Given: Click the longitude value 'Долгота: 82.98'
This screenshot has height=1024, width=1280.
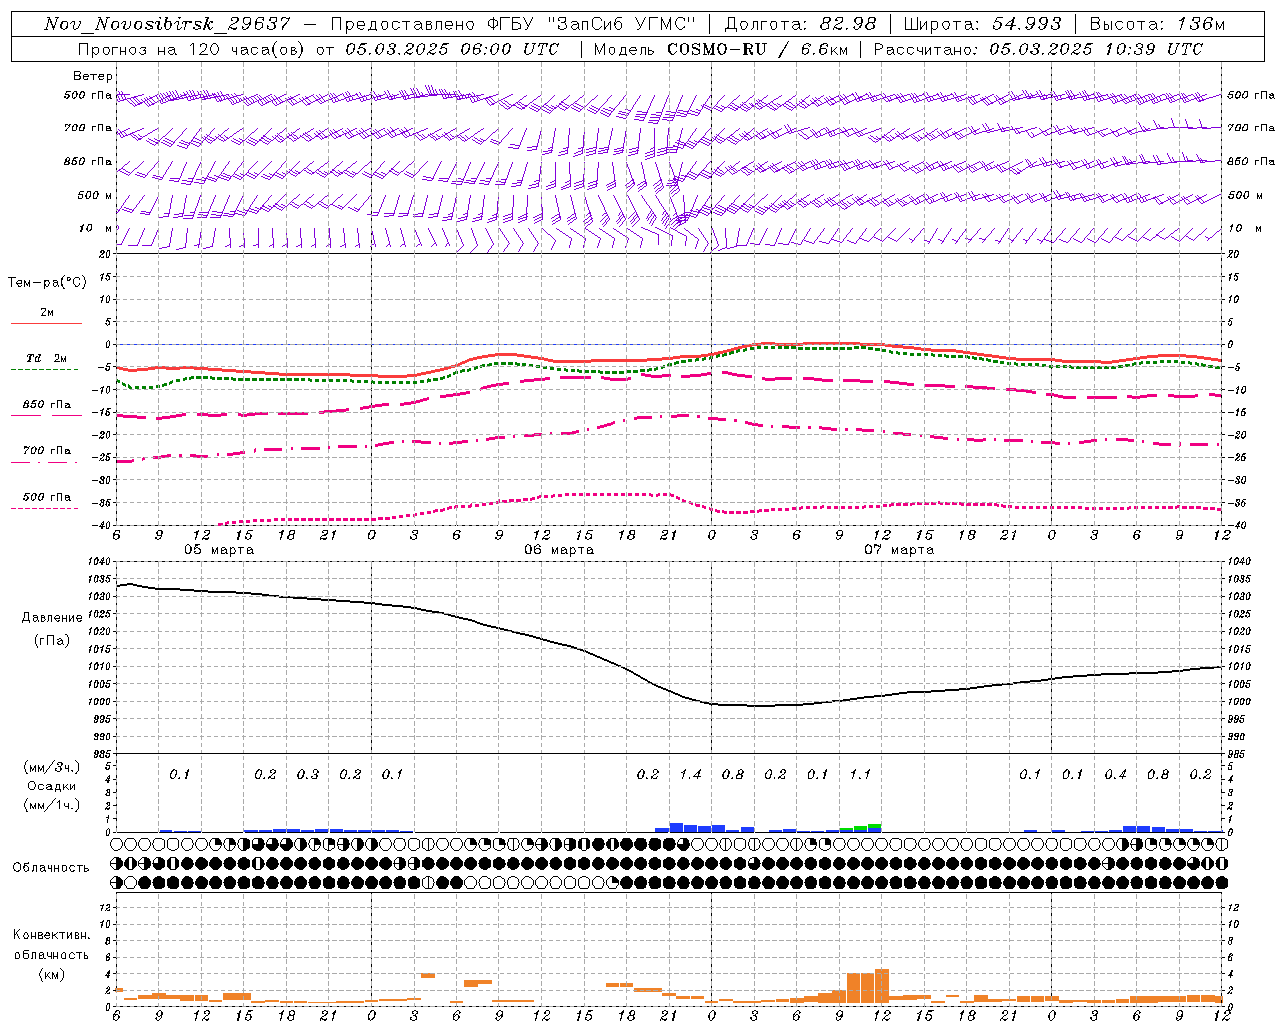Looking at the screenshot, I should [x=801, y=24].
